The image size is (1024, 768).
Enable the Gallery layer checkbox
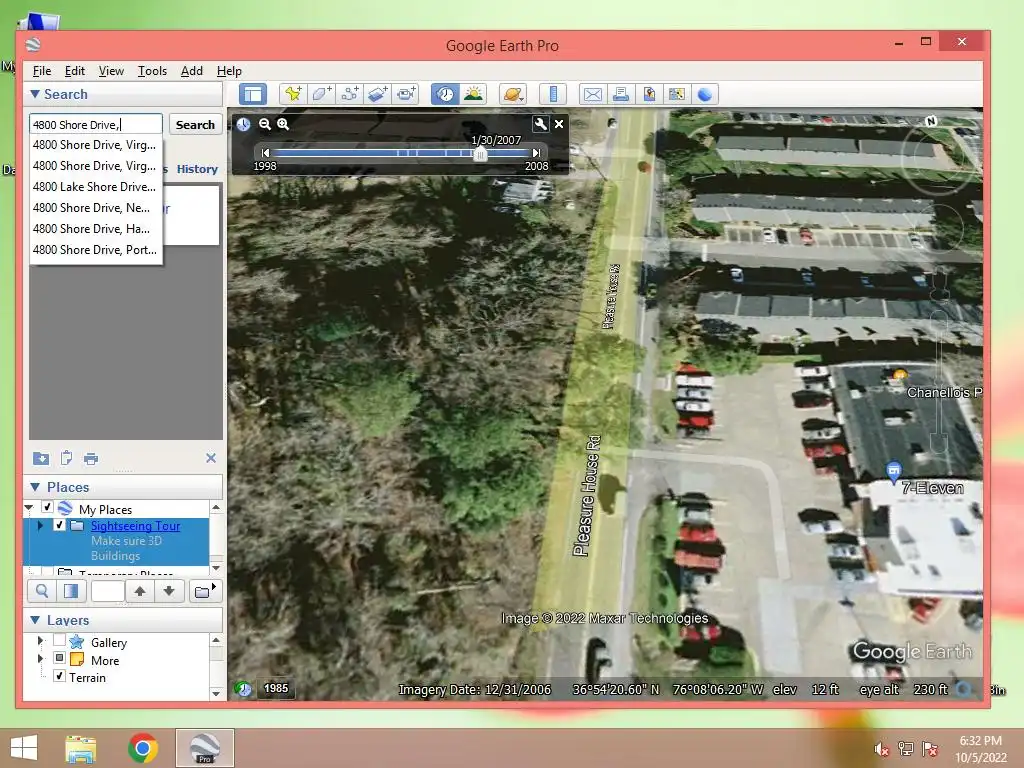click(x=59, y=640)
